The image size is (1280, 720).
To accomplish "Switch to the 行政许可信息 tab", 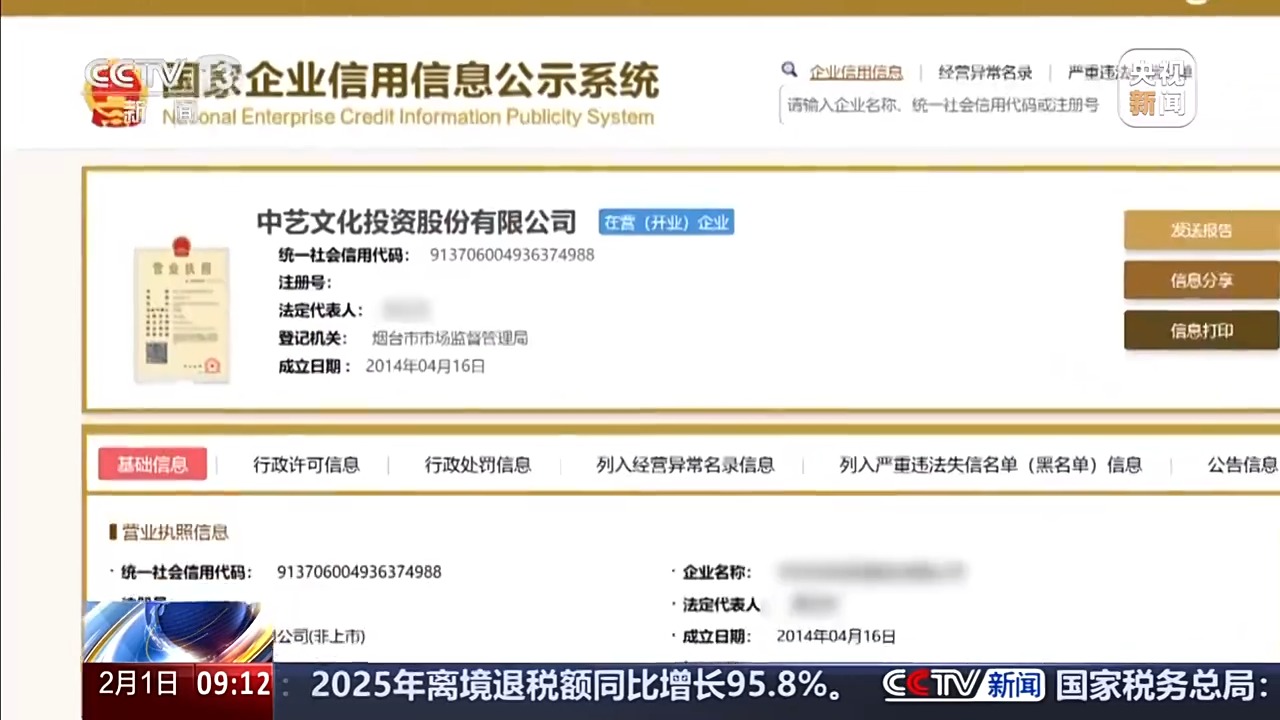I will coord(306,465).
